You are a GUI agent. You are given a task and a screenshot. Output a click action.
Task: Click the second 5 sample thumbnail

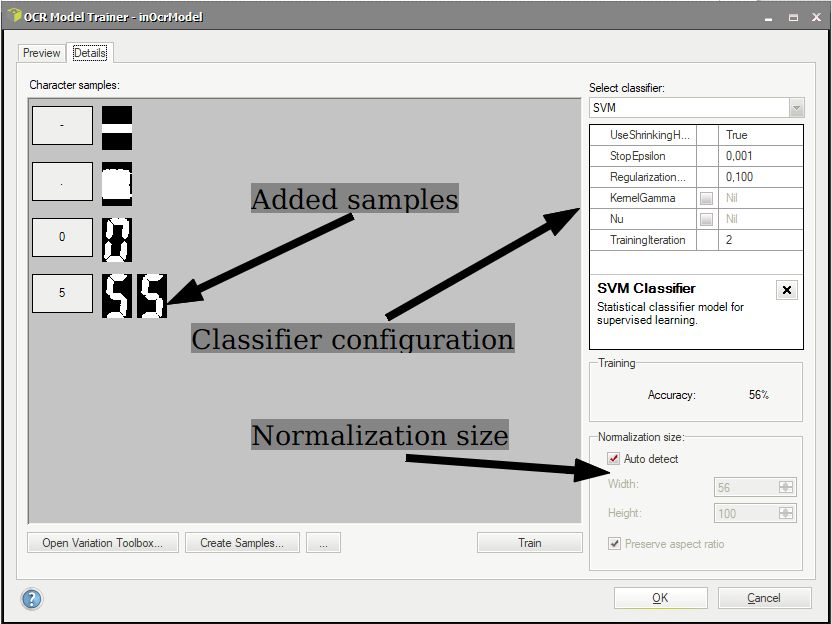click(152, 296)
